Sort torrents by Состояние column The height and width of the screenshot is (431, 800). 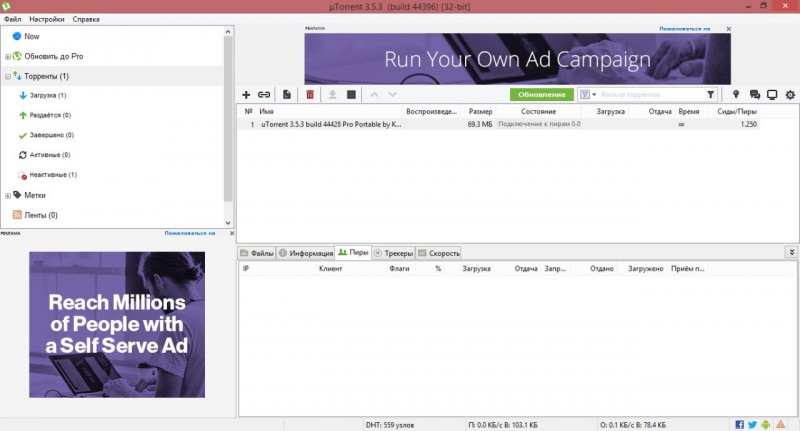pyautogui.click(x=538, y=111)
